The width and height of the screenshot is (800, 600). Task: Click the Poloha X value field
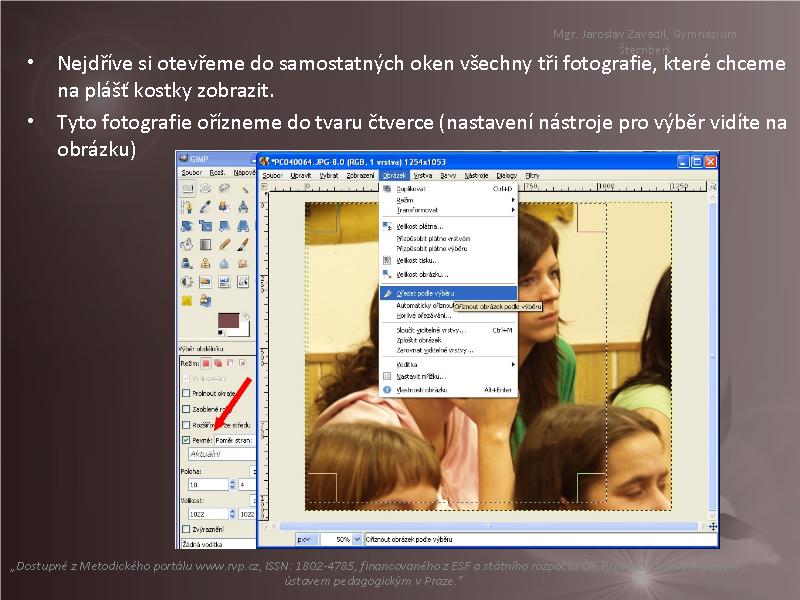pyautogui.click(x=209, y=484)
